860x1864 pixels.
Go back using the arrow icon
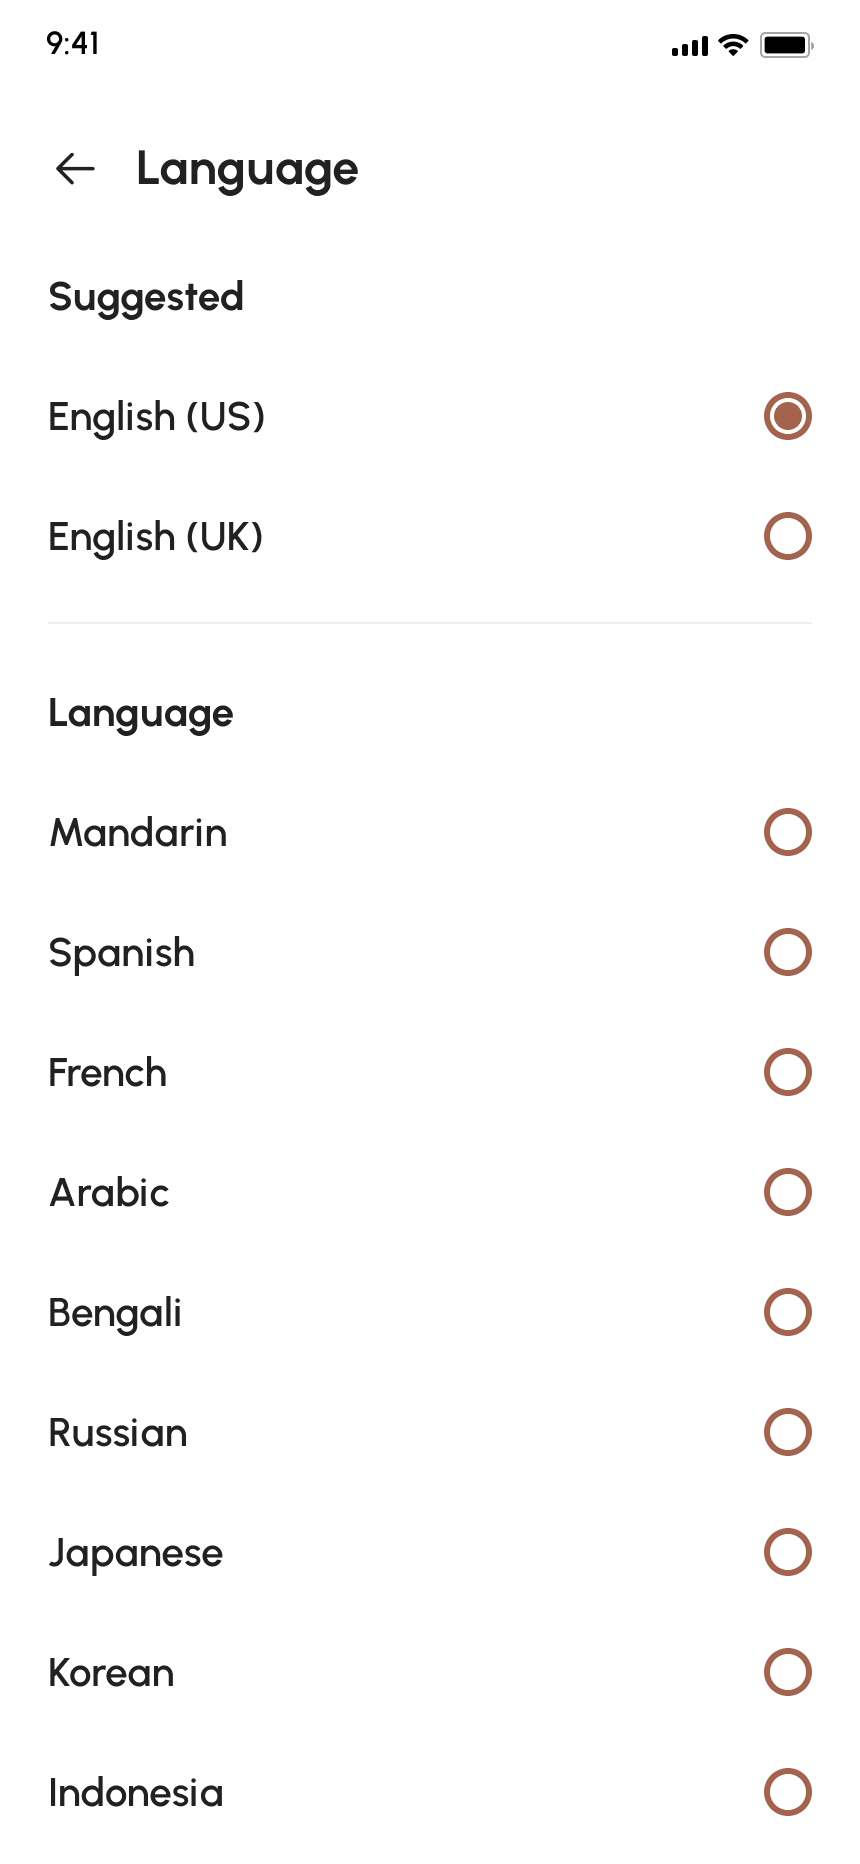pyautogui.click(x=75, y=169)
